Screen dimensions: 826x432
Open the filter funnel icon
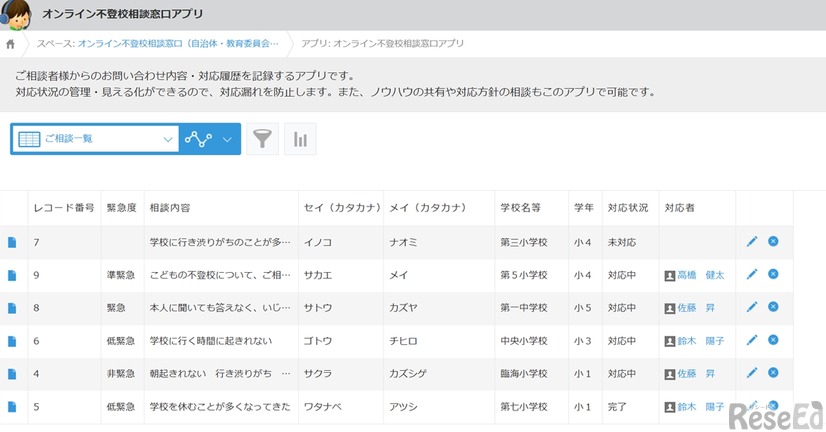click(261, 139)
